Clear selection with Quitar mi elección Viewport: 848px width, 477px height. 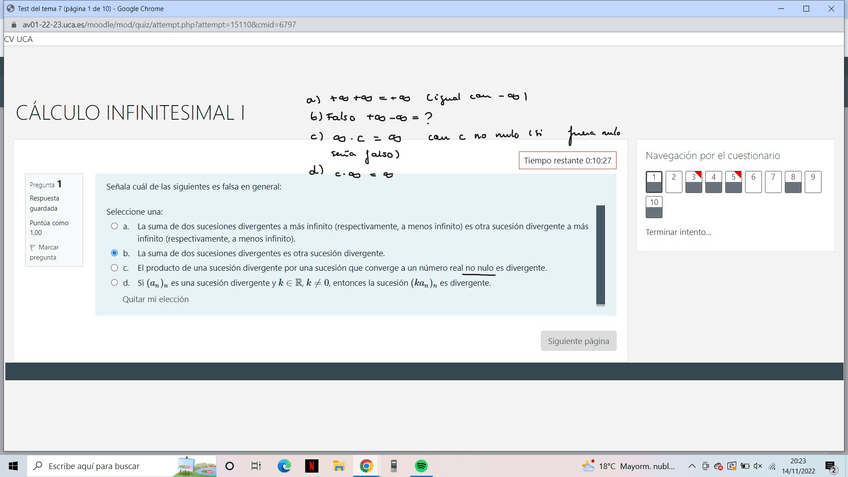[155, 299]
